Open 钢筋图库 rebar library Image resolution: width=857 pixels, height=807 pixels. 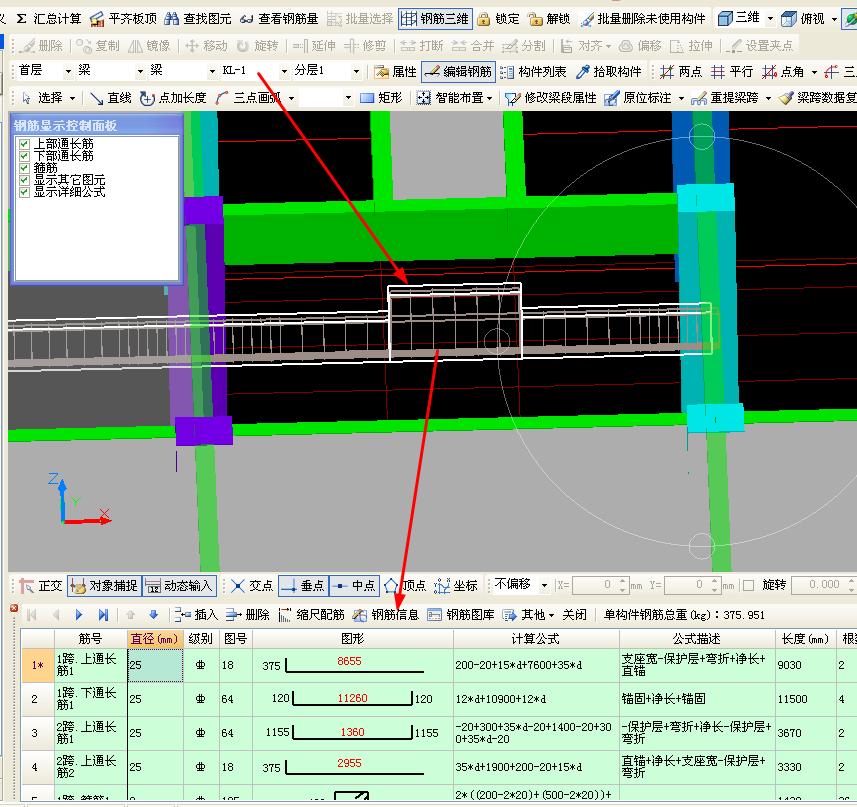pos(461,615)
